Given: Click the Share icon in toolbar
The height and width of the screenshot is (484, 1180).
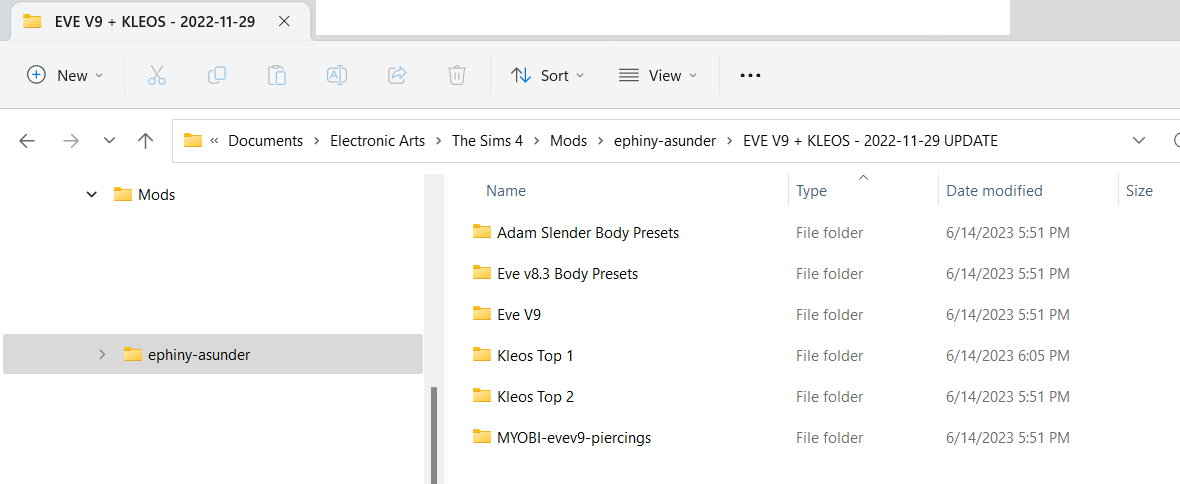Looking at the screenshot, I should point(397,75).
